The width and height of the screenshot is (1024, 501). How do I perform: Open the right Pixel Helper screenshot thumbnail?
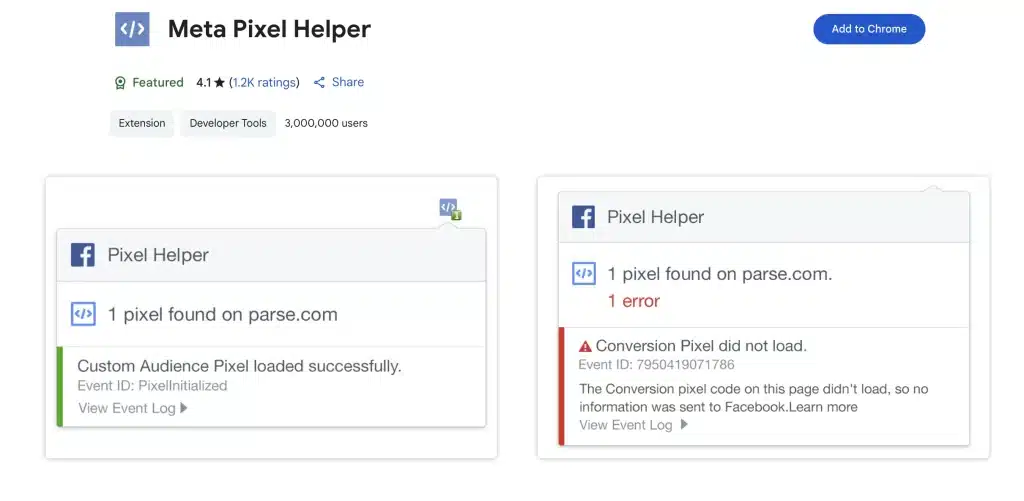(763, 318)
